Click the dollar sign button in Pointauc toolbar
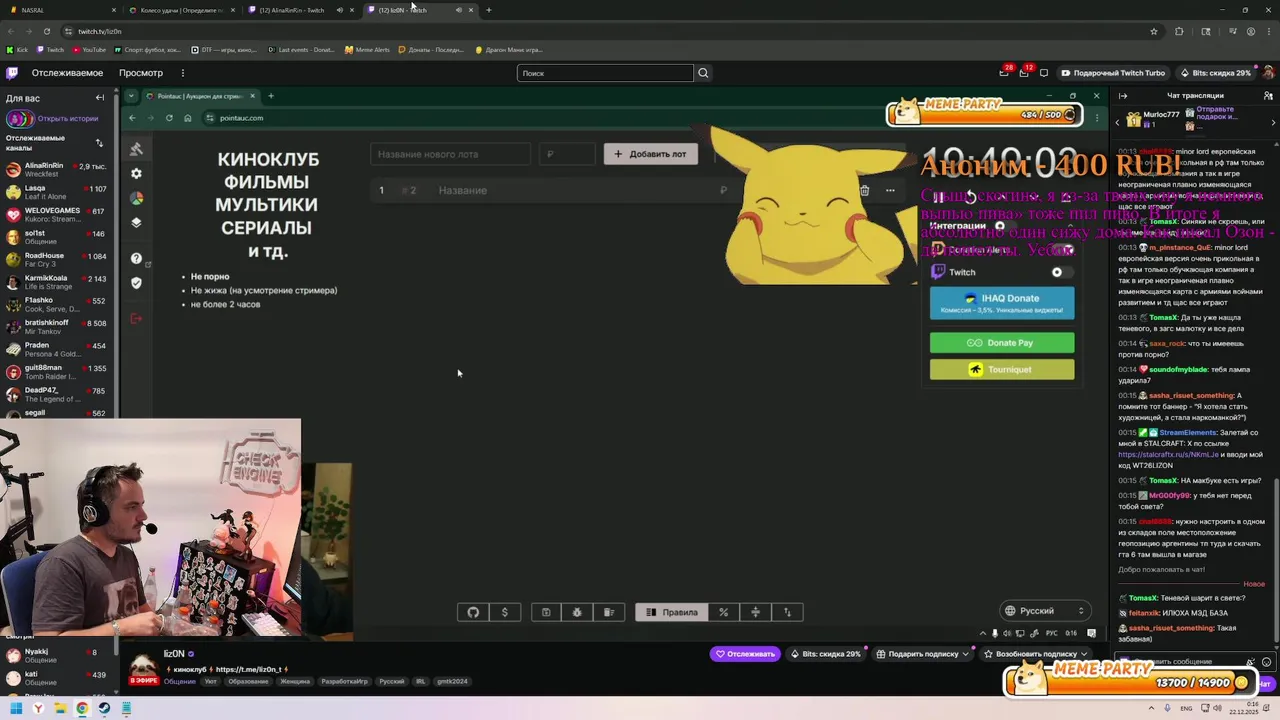Viewport: 1280px width, 720px height. [504, 612]
